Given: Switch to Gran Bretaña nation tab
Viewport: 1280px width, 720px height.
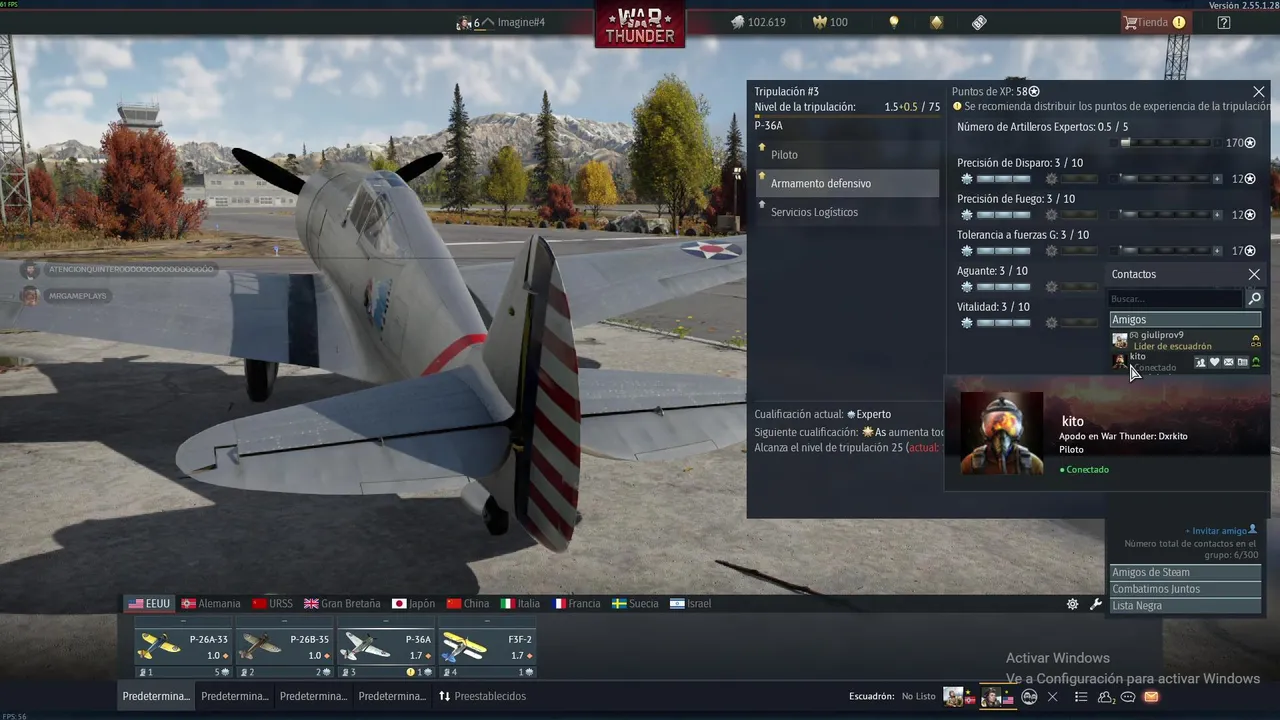Looking at the screenshot, I should (x=342, y=604).
